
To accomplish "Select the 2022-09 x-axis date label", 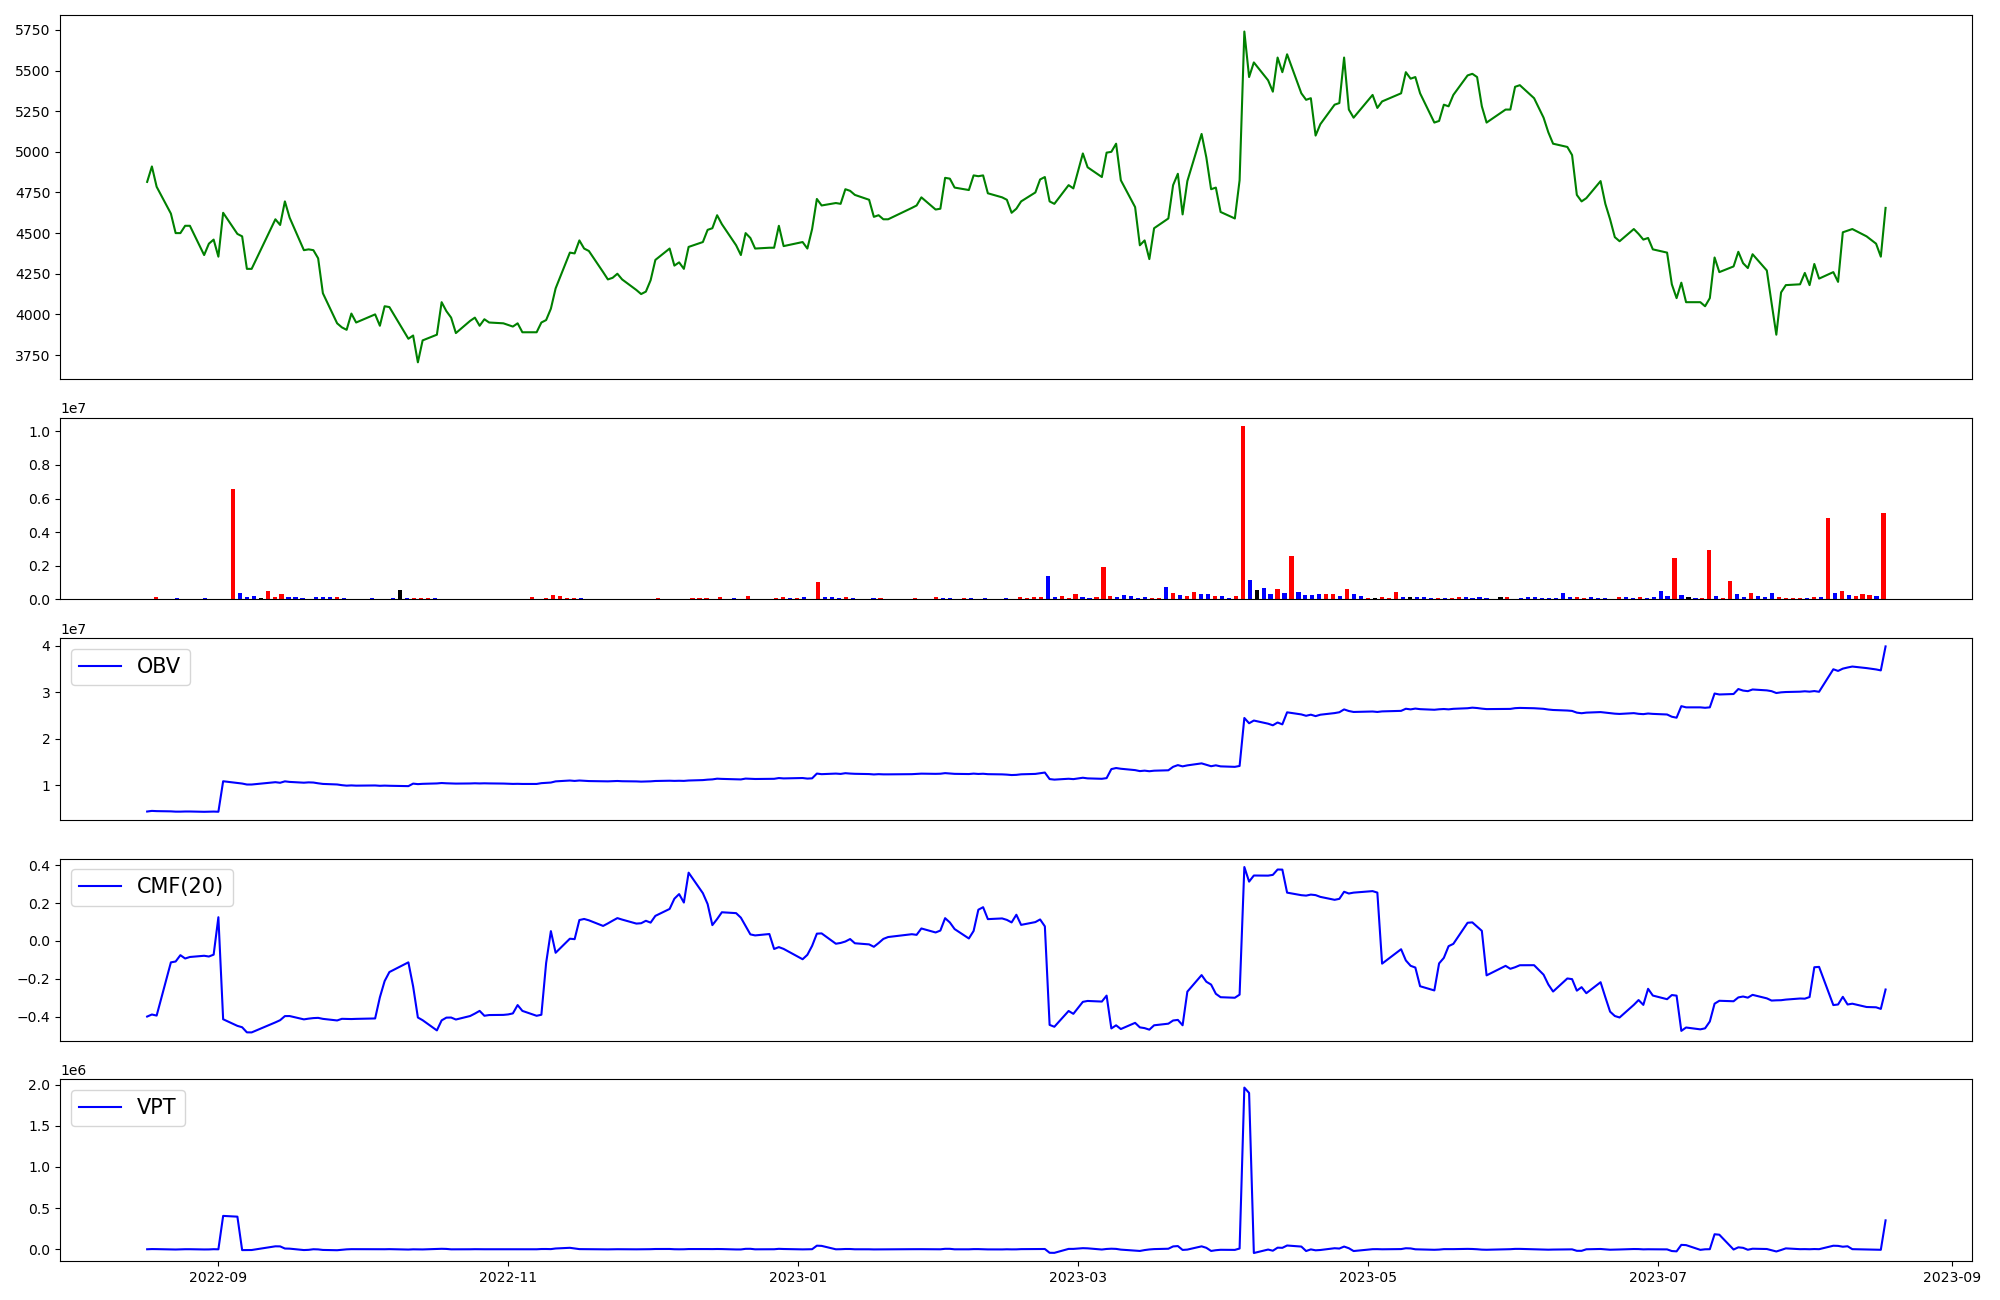I will [x=218, y=1277].
